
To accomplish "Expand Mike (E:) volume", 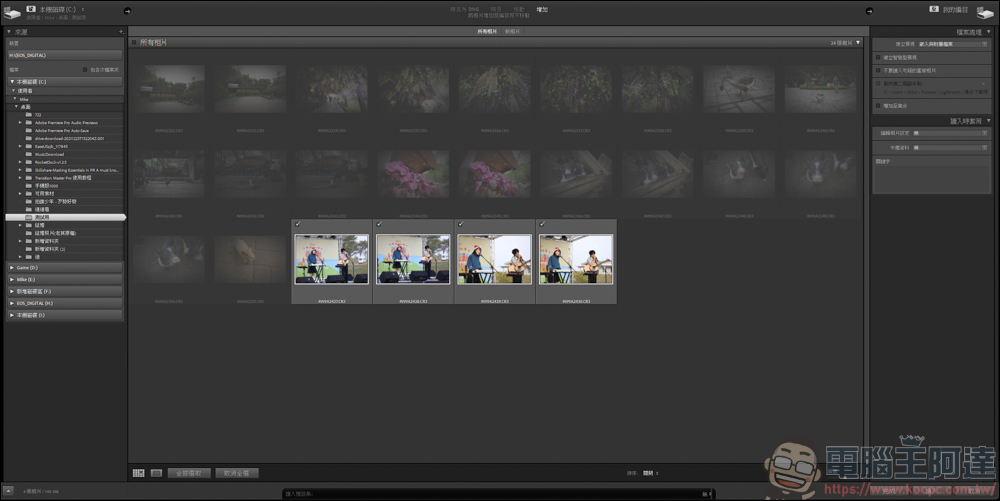I will (12, 279).
